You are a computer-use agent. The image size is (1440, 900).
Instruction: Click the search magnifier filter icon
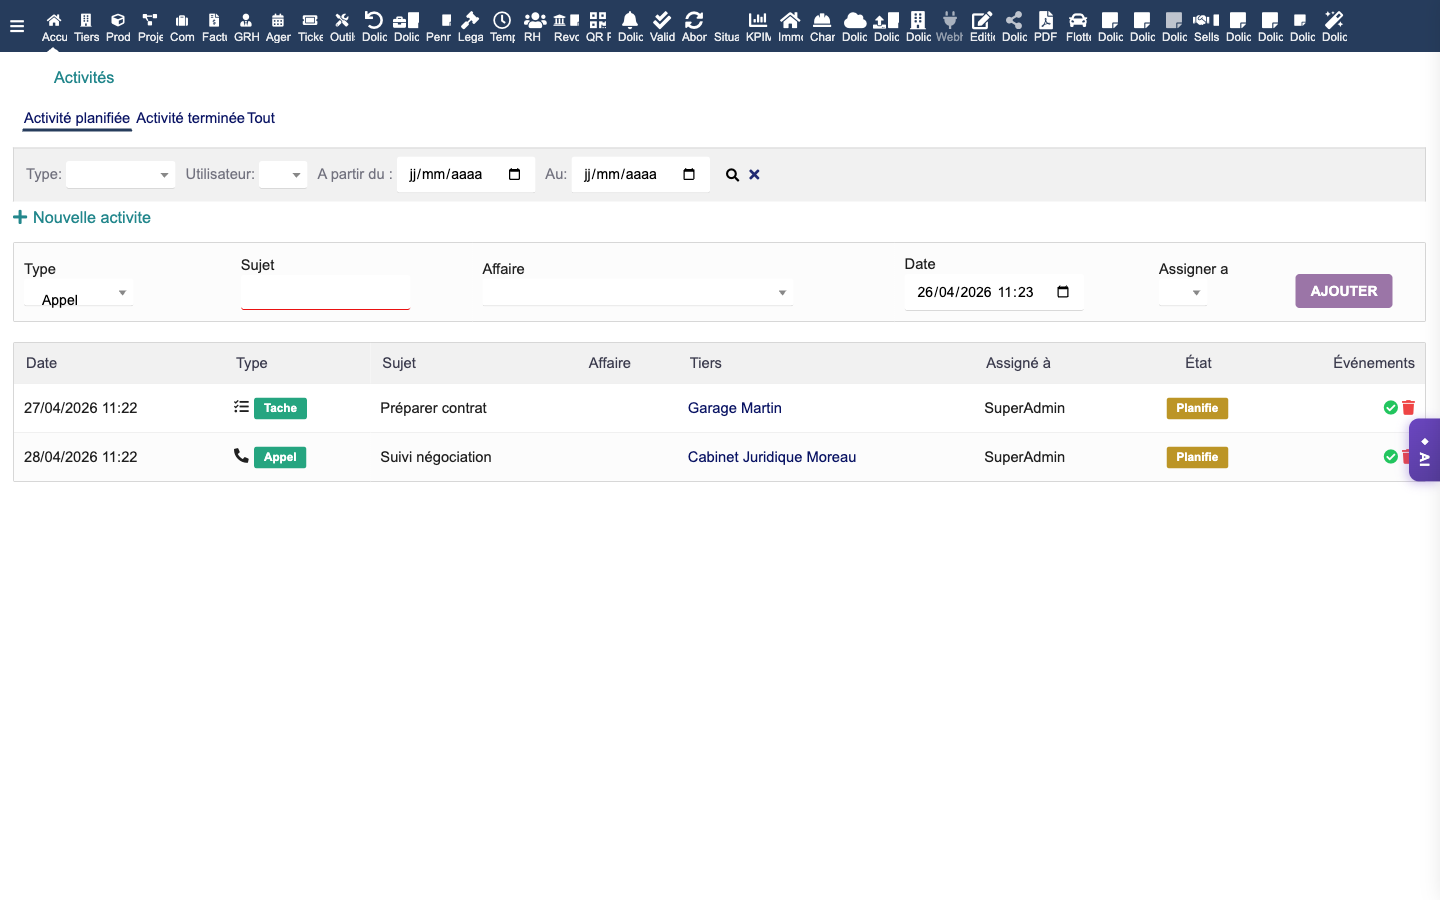tap(732, 175)
